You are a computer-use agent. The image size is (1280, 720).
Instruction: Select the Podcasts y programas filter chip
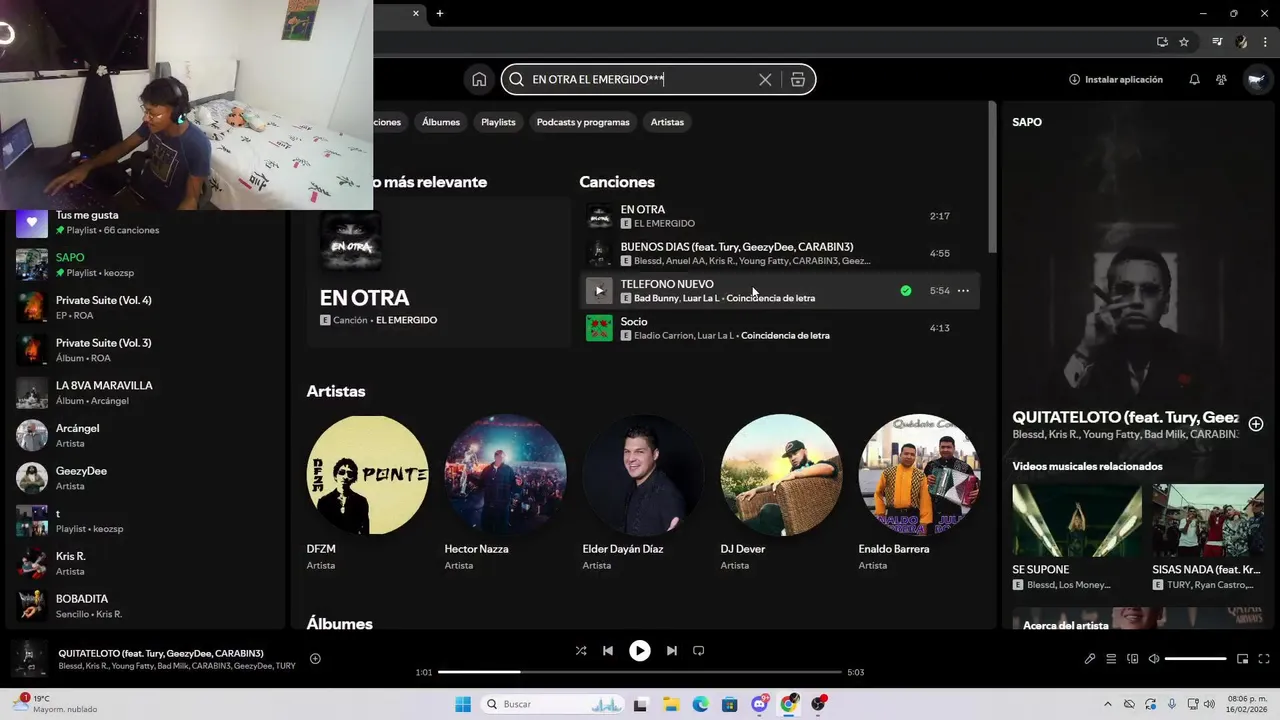pos(583,122)
